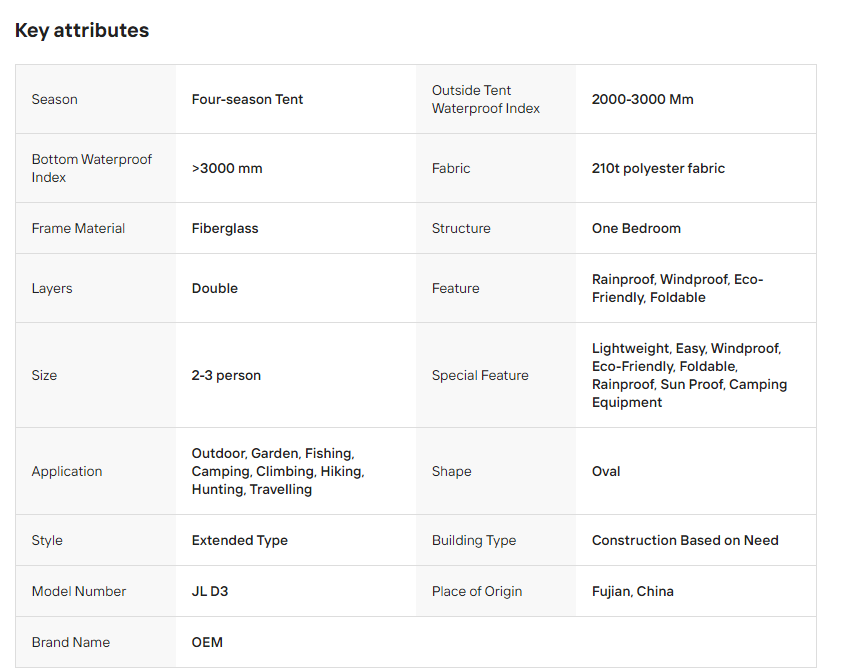Click the Special Feature label
The width and height of the screenshot is (846, 668).
(480, 375)
